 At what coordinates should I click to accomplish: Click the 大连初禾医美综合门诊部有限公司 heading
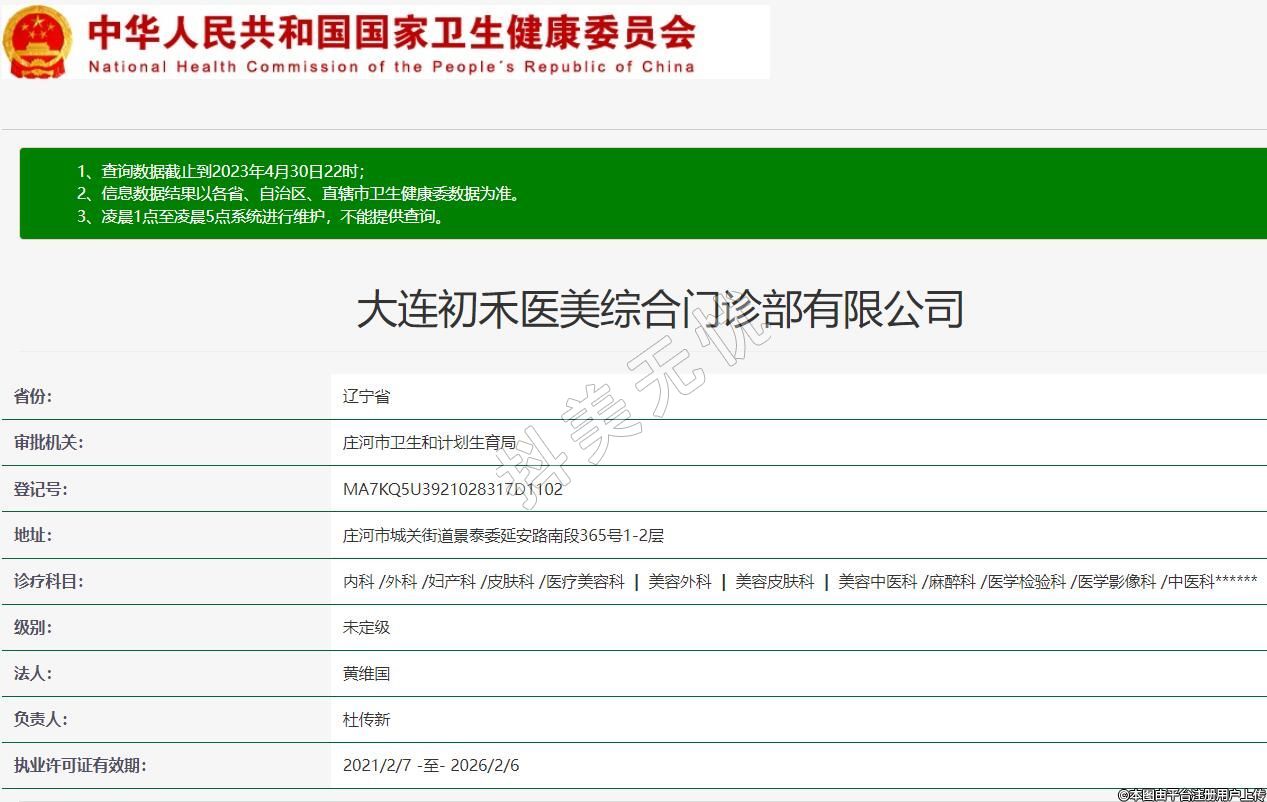(660, 309)
